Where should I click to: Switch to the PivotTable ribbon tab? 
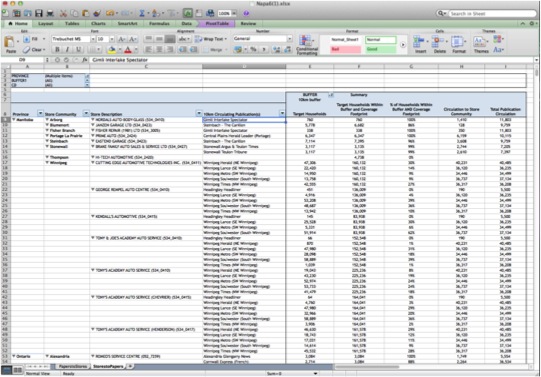pos(217,23)
